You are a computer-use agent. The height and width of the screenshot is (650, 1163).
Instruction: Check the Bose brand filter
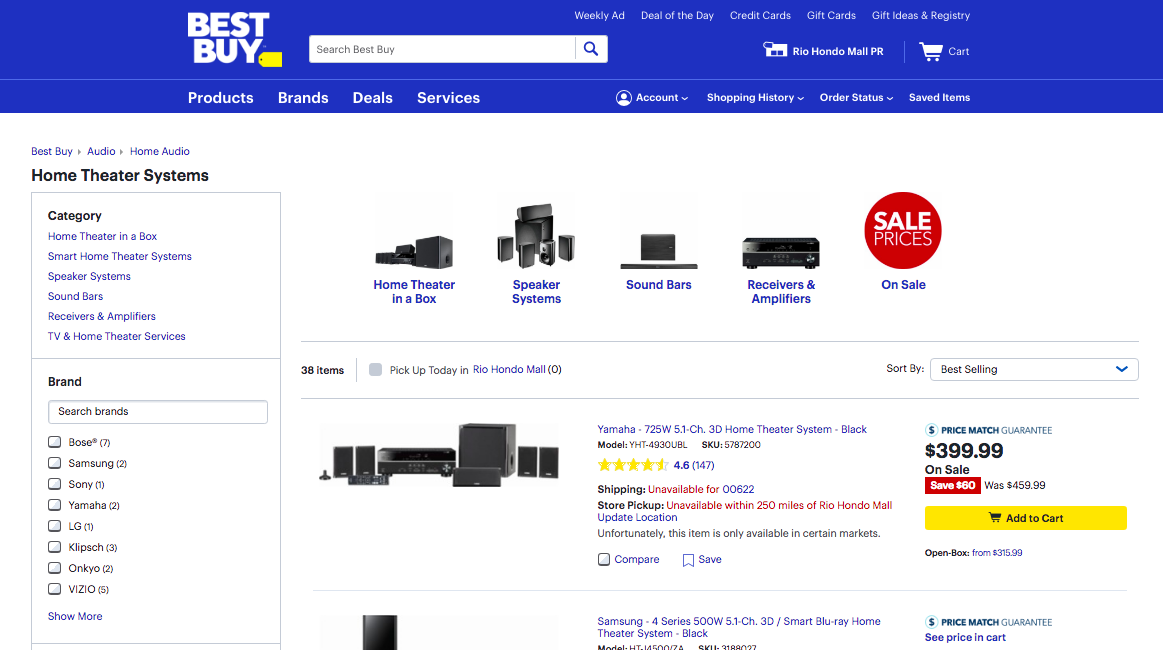coord(55,442)
